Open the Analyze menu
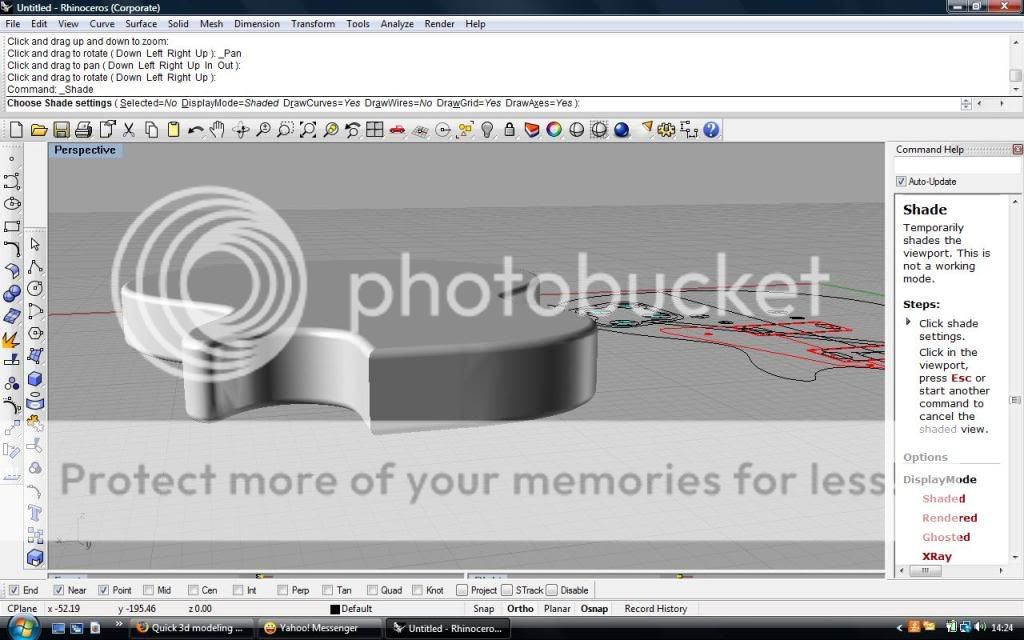The width and height of the screenshot is (1024, 640). click(x=396, y=24)
